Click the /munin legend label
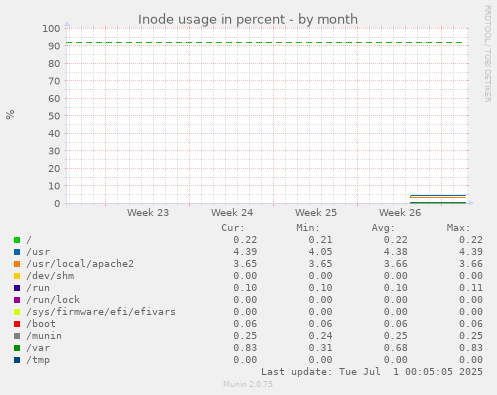 point(44,336)
